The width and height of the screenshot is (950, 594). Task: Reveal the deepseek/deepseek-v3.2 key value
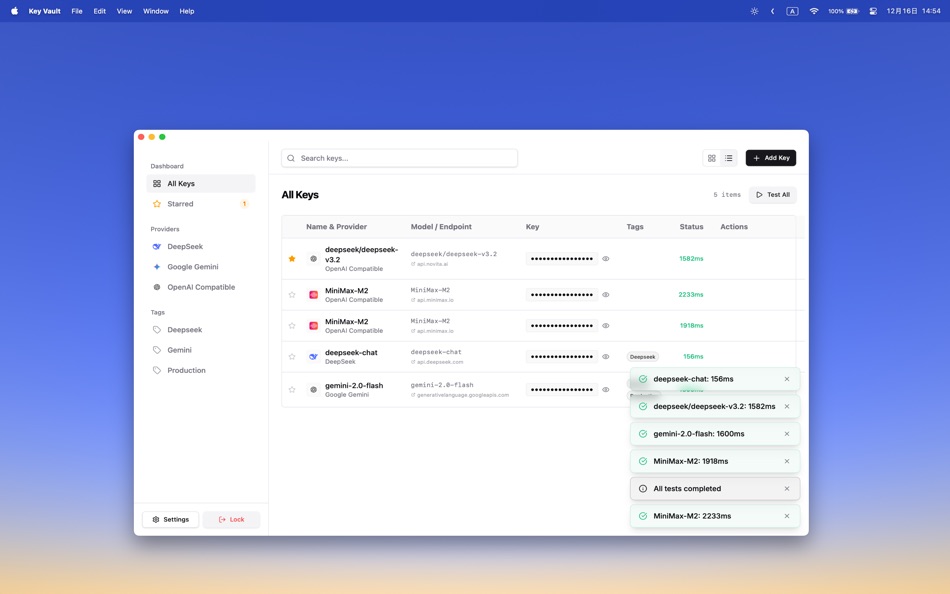[605, 259]
